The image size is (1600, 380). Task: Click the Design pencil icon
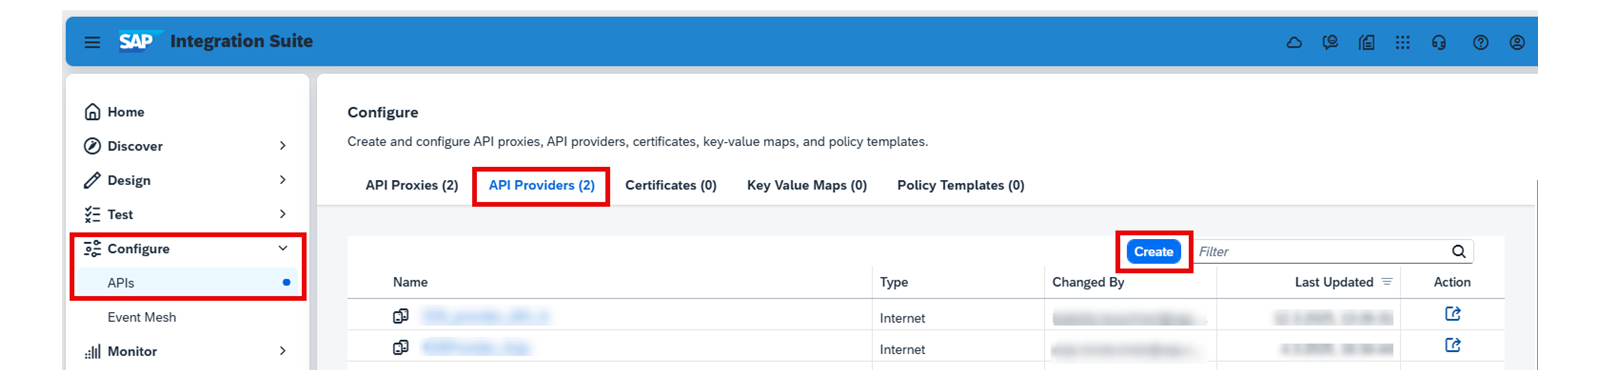[x=92, y=180]
